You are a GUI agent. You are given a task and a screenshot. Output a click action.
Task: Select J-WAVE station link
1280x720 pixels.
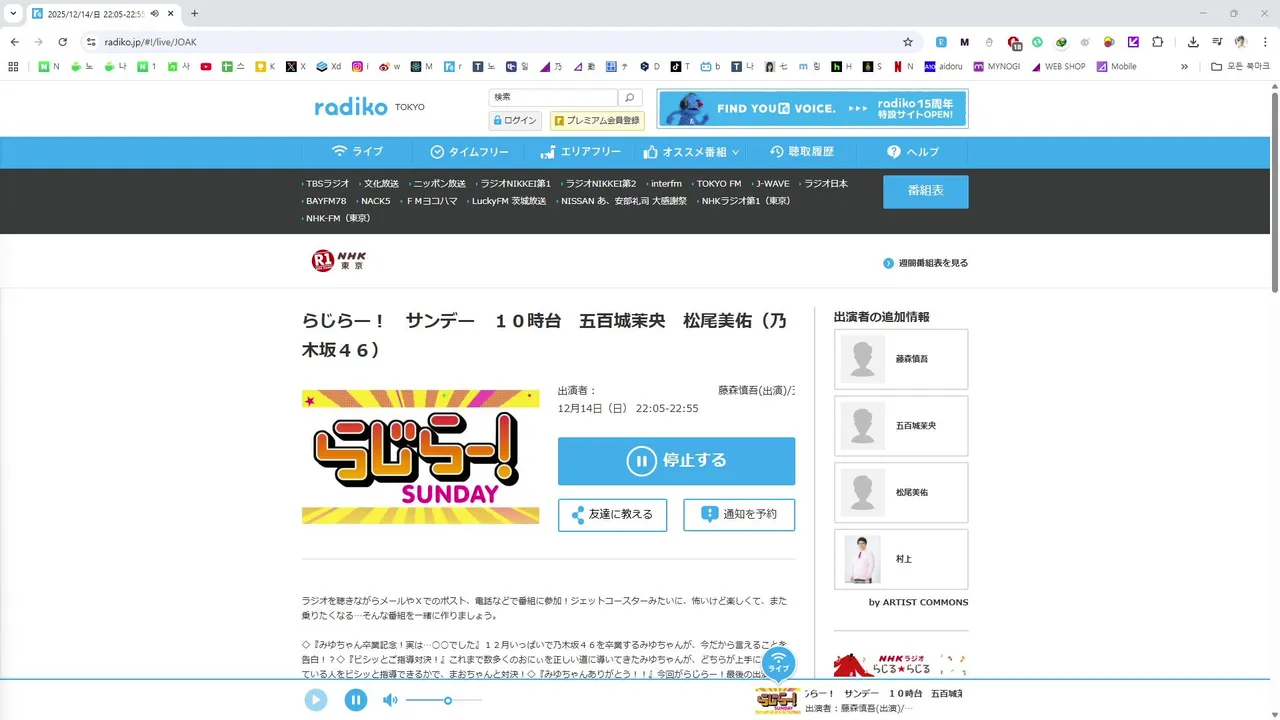(x=771, y=184)
